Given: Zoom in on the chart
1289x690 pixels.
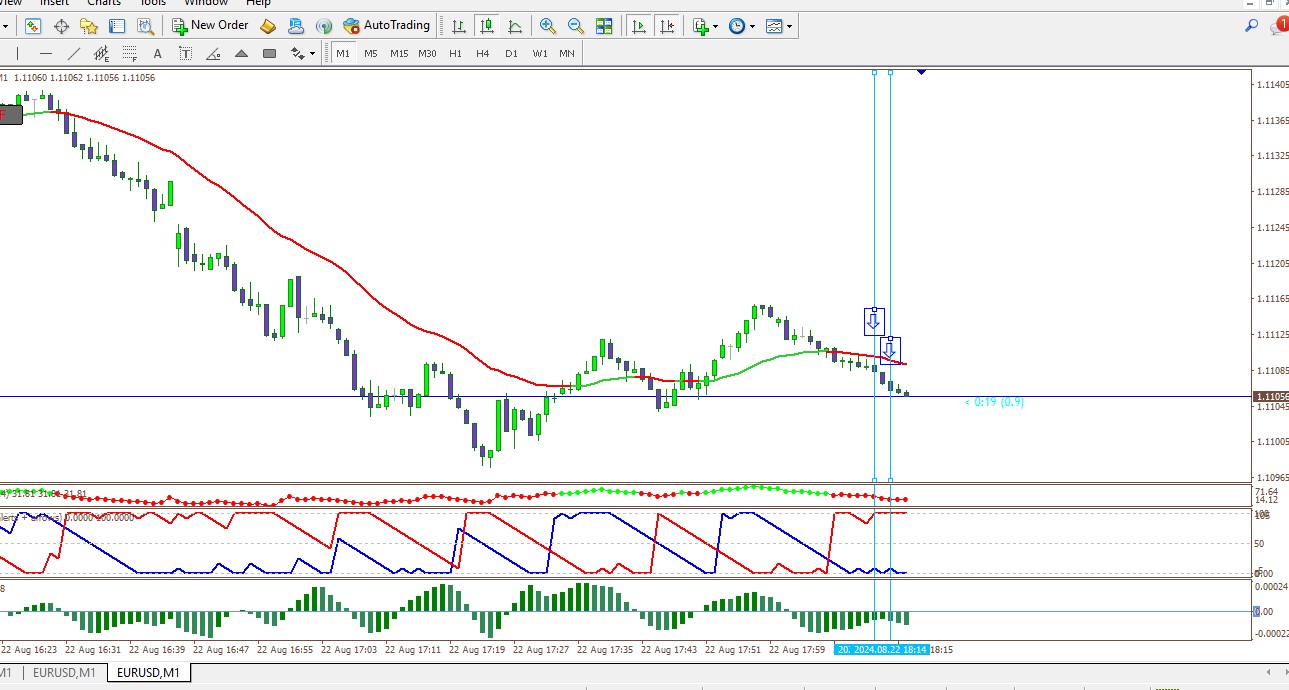Looking at the screenshot, I should pyautogui.click(x=548, y=26).
